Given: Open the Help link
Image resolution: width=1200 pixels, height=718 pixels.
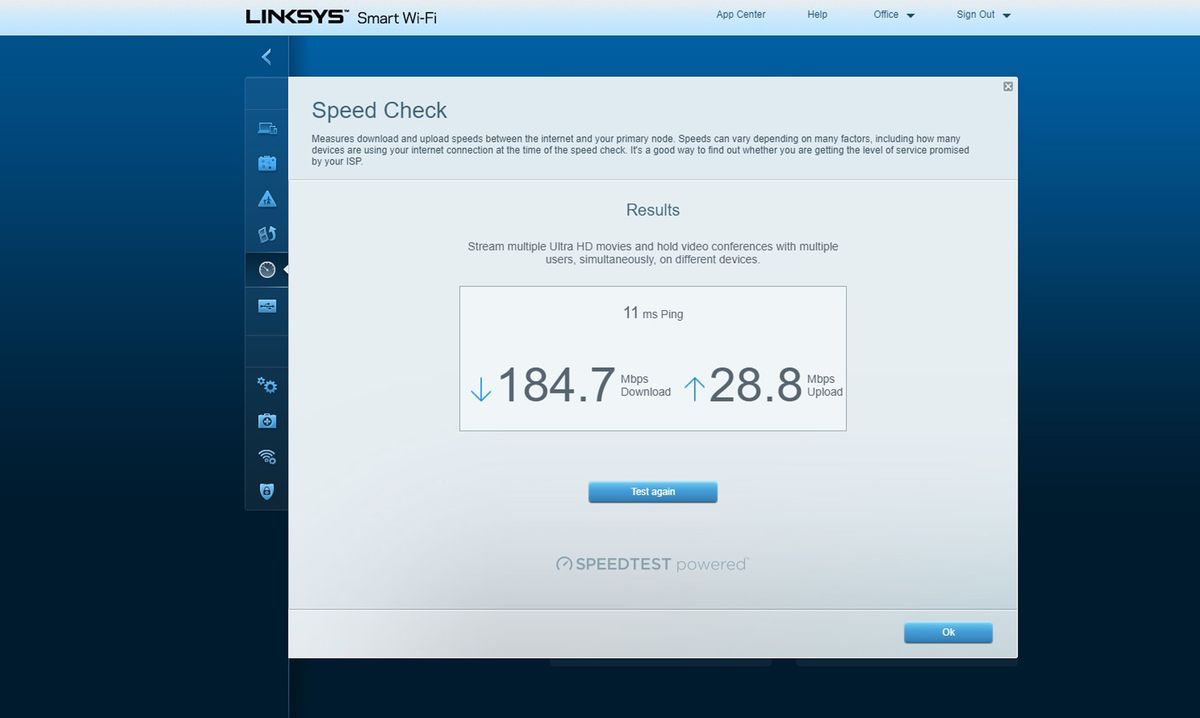Looking at the screenshot, I should pos(818,15).
